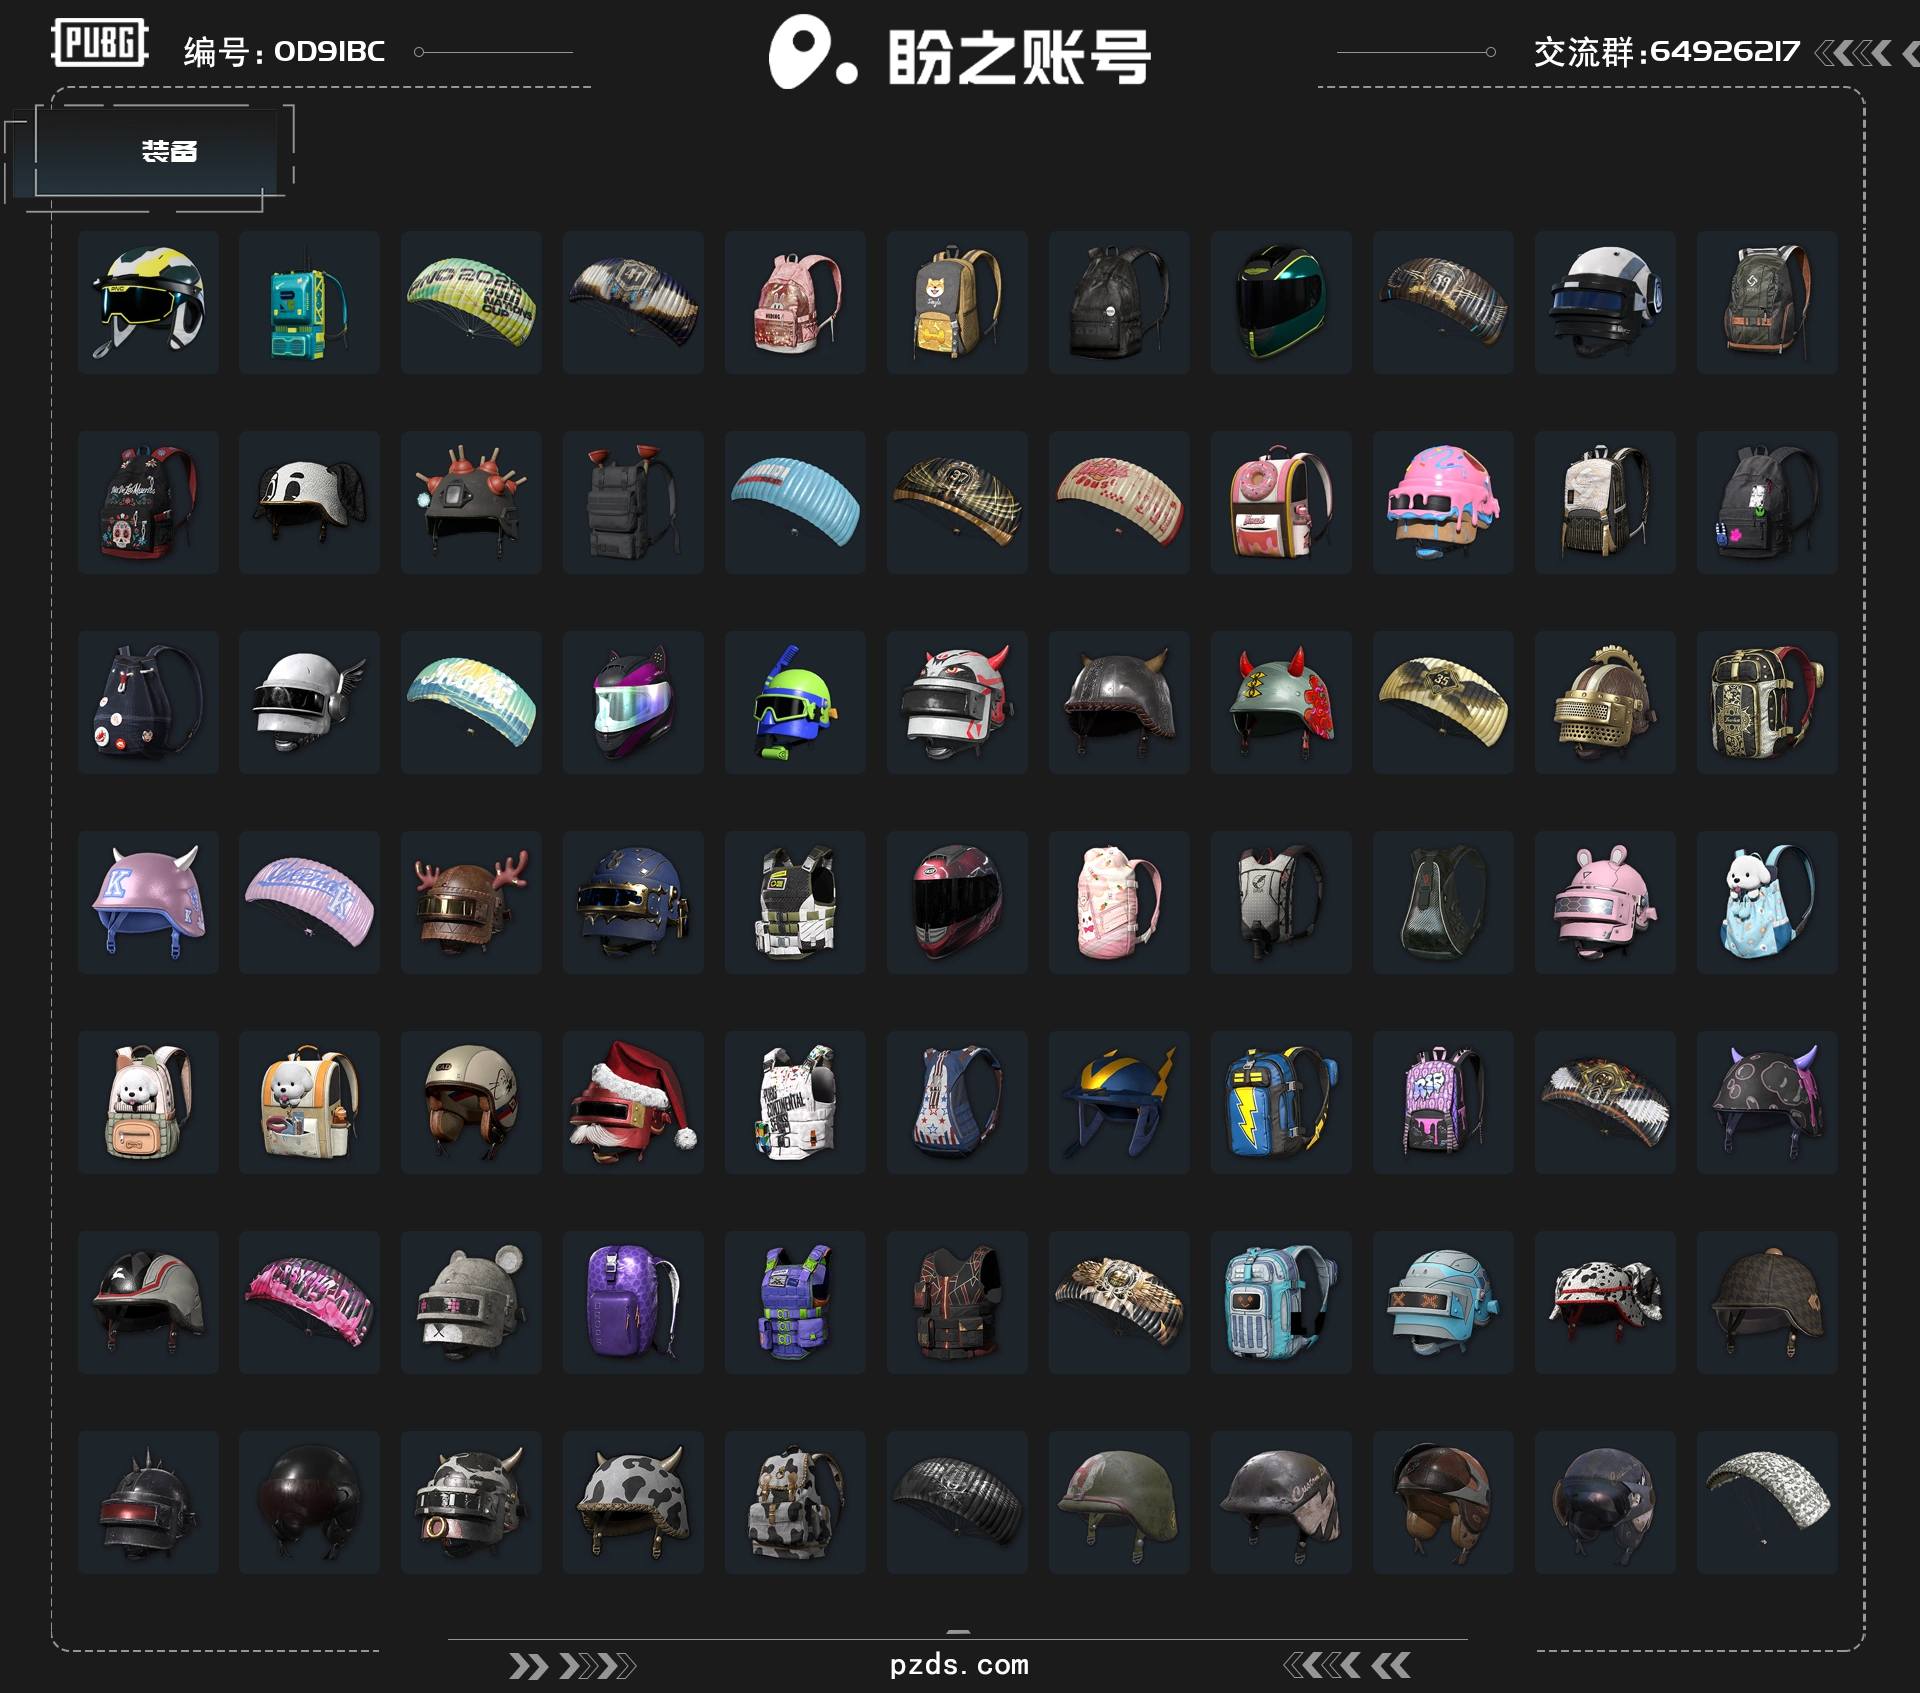The image size is (1920, 1693).
Task: Choose the sugar skull embroidered backpack
Action: 148,502
